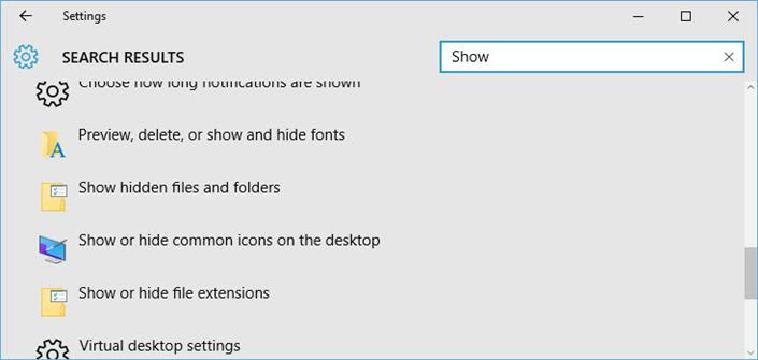Click the folder icon beside Show hidden files

53,197
